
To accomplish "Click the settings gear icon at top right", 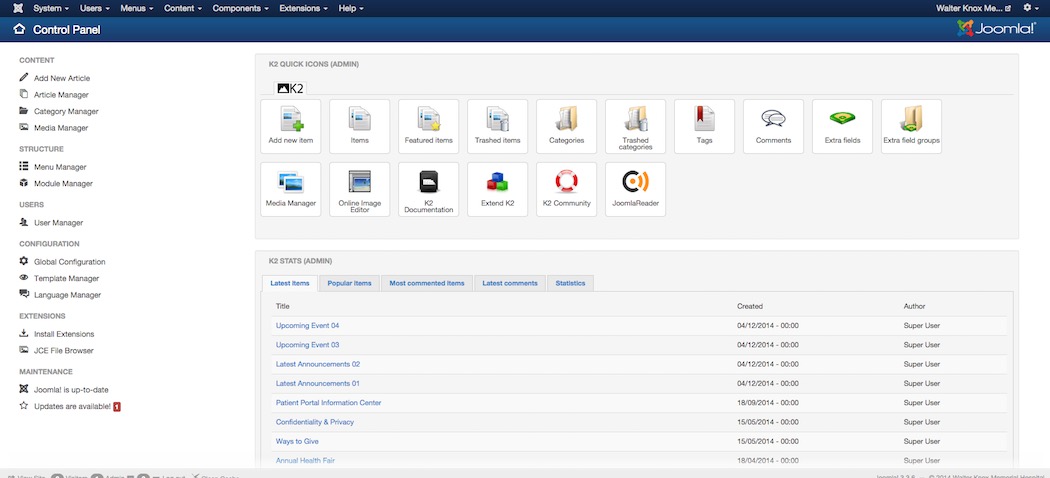I will pos(1028,8).
